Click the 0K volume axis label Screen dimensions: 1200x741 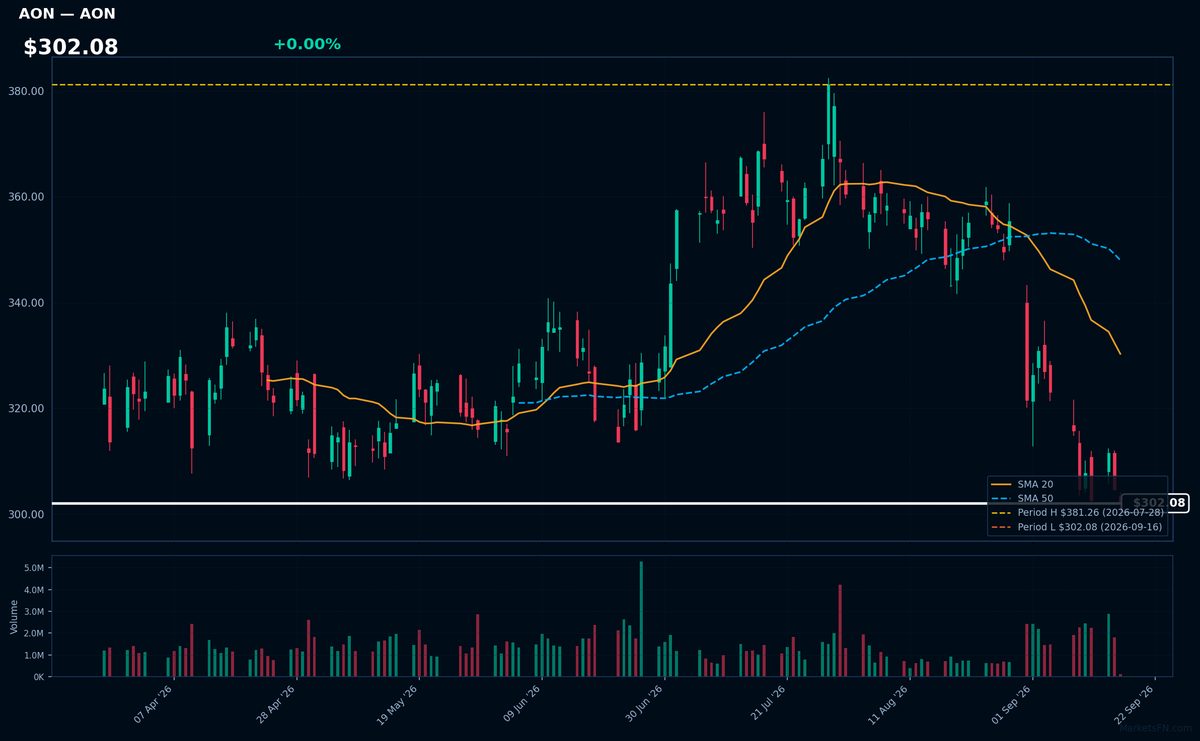click(39, 677)
